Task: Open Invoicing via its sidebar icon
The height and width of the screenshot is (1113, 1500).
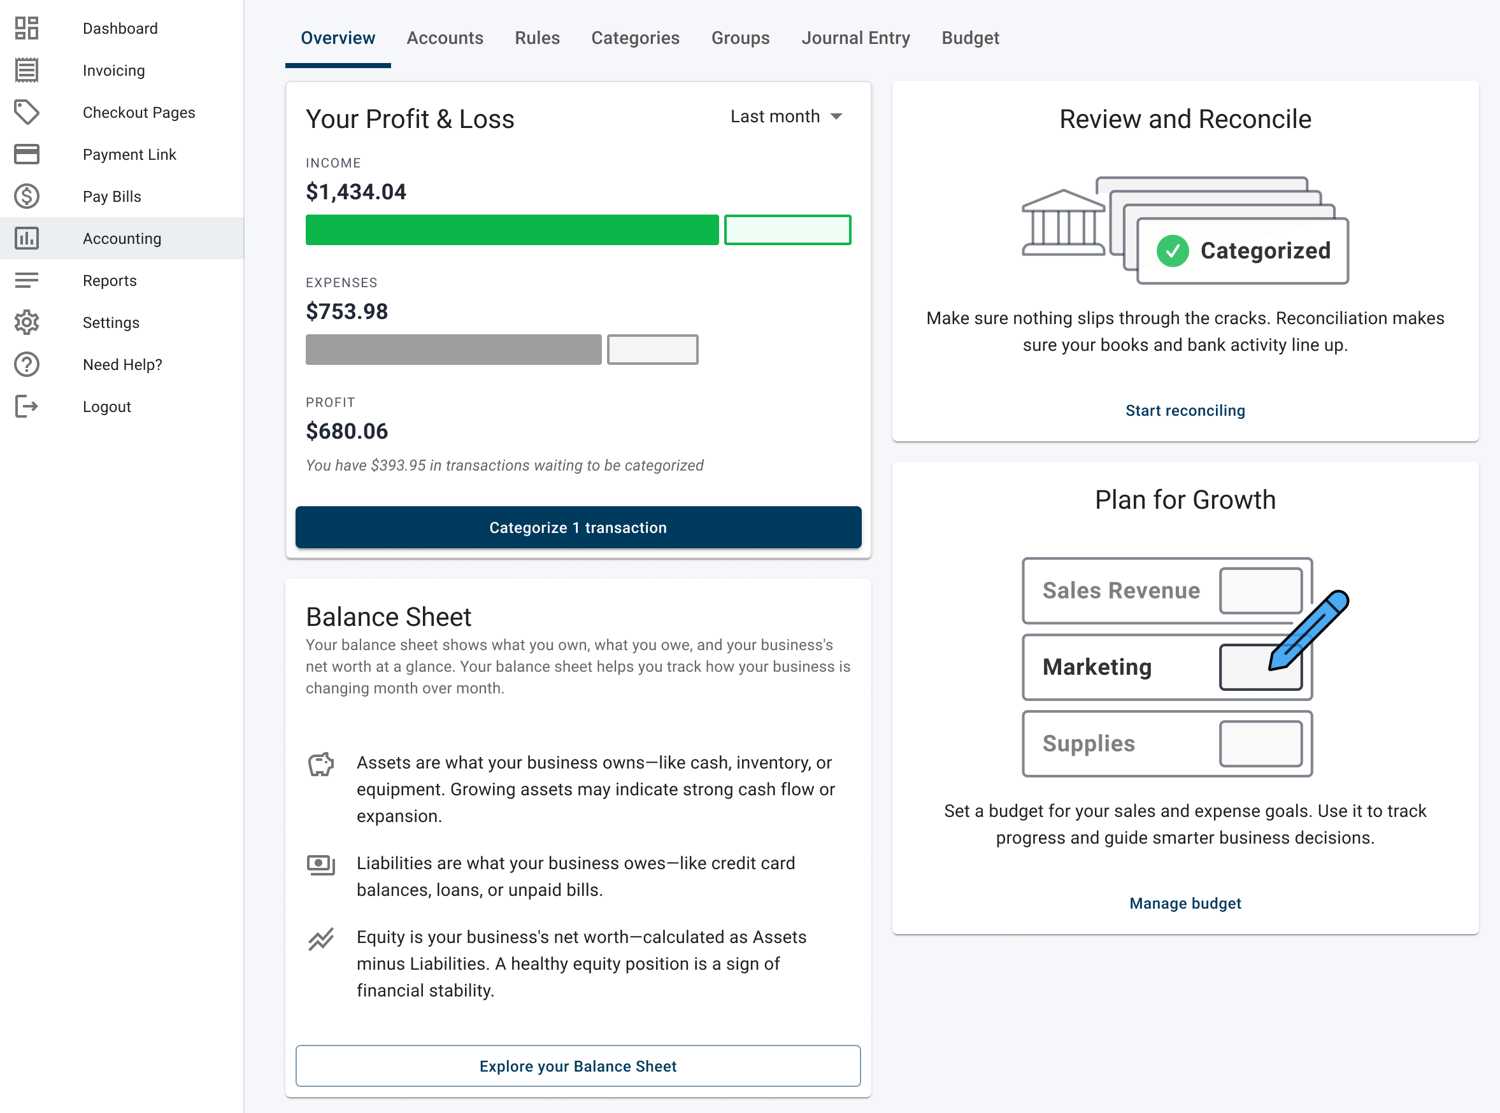Action: 27,70
